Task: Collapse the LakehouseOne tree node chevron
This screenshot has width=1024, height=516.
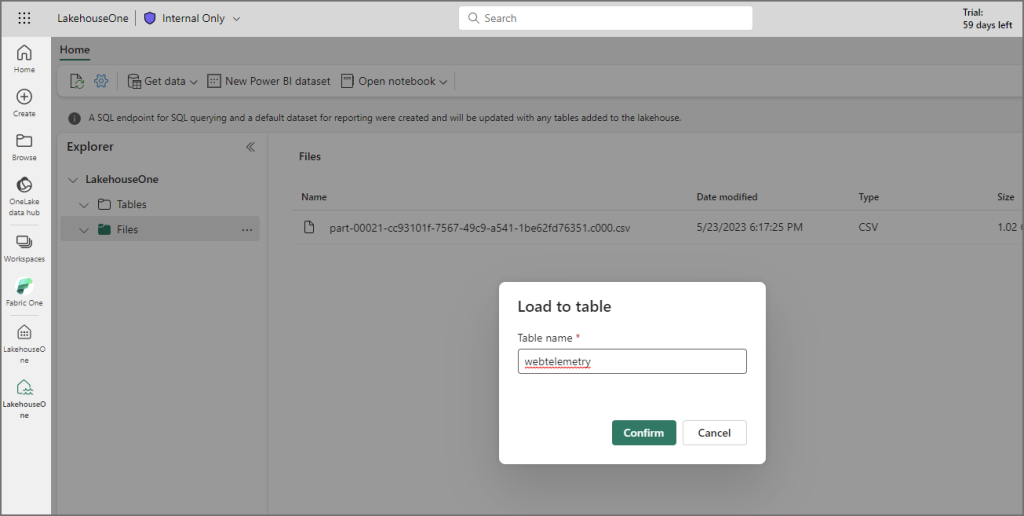Action: pos(73,180)
